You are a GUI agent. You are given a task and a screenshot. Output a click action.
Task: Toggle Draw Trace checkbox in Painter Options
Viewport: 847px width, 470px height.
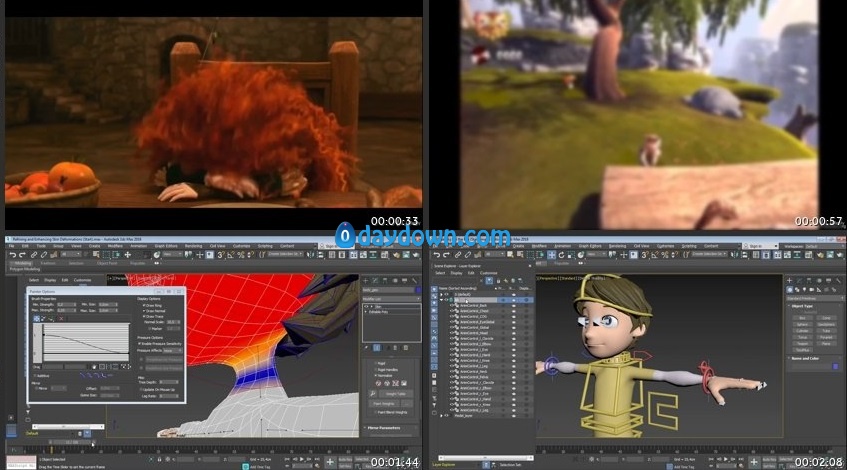pyautogui.click(x=144, y=316)
